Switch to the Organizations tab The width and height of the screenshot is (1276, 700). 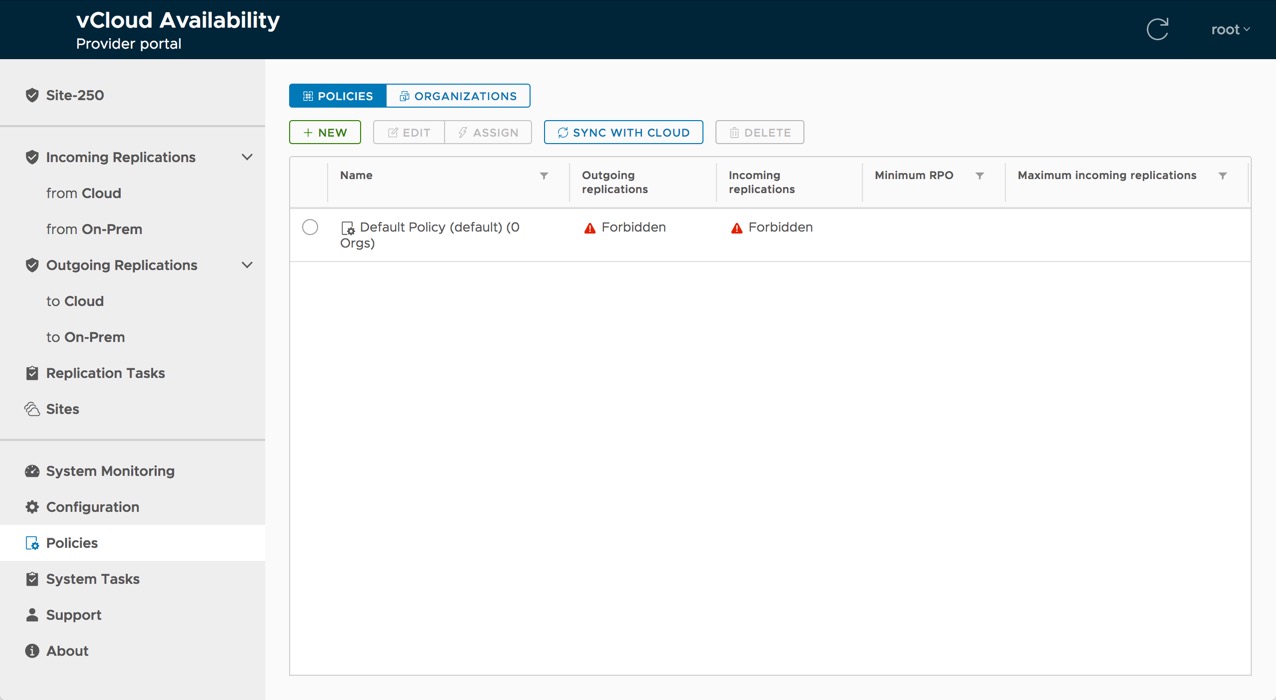pos(458,96)
